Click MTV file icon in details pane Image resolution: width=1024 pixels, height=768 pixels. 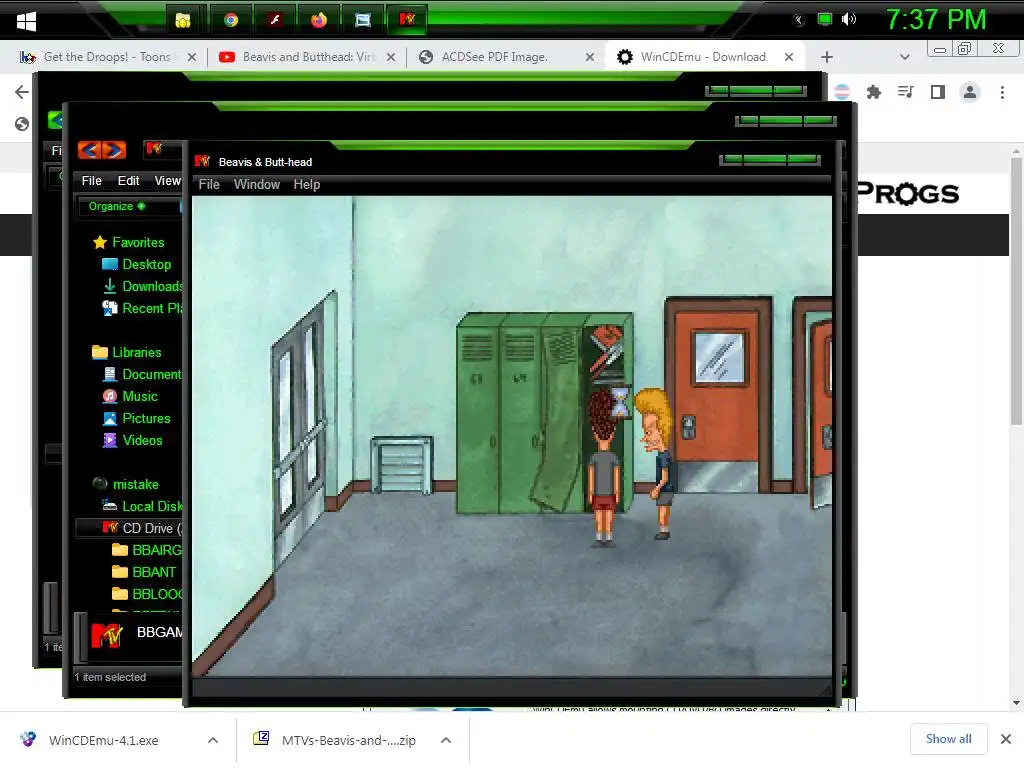(106, 635)
